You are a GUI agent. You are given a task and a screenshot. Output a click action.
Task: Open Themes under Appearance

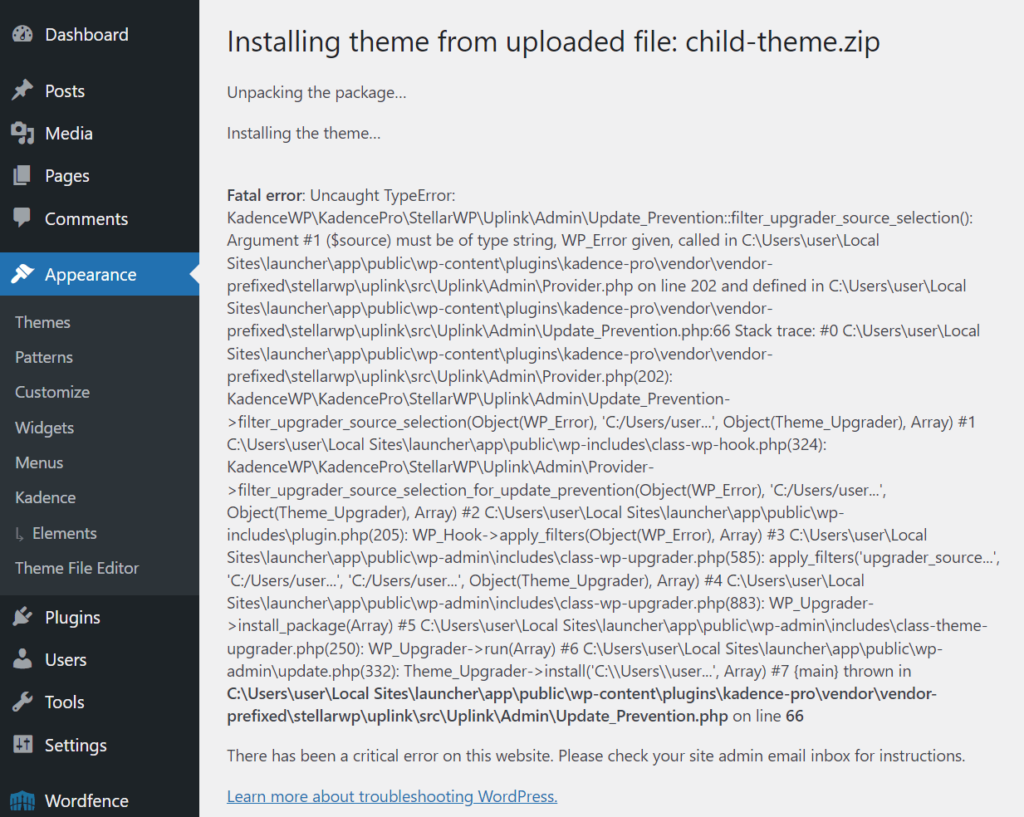pos(42,322)
